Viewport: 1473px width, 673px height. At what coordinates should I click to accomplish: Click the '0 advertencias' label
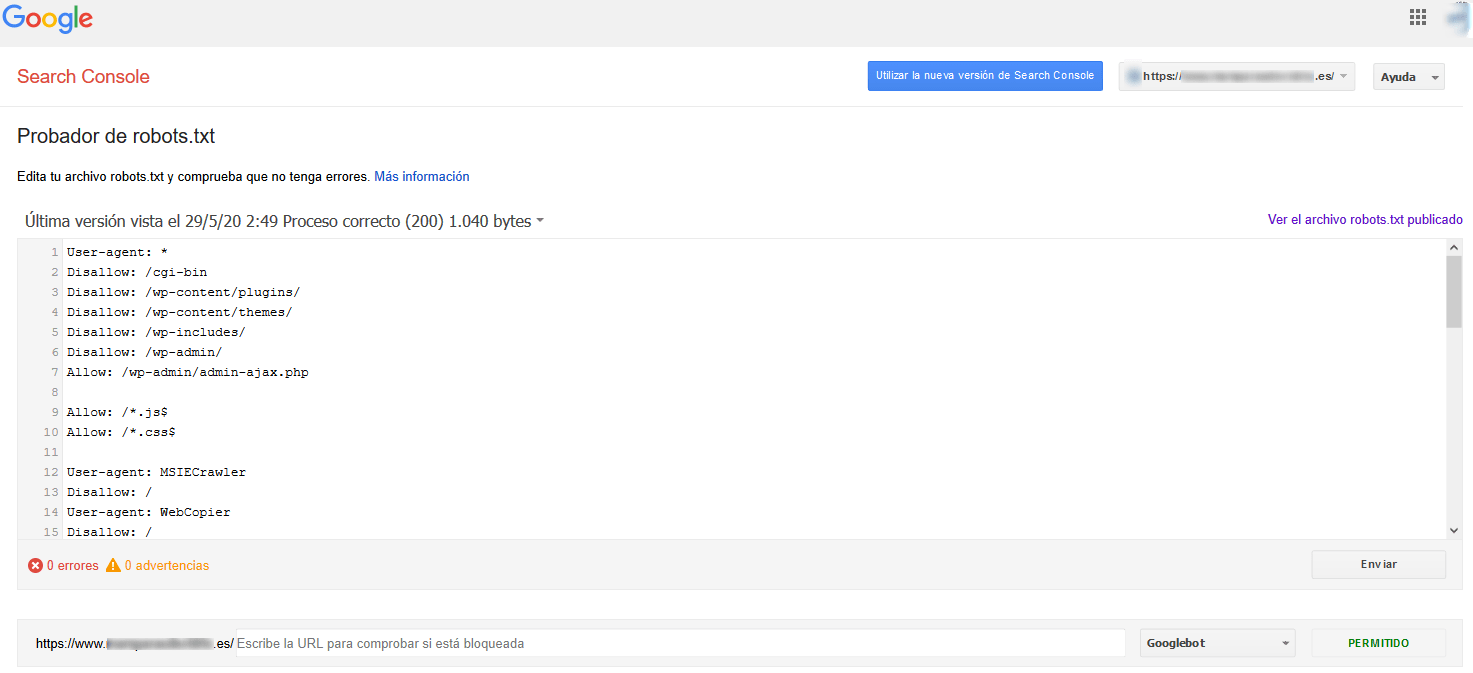pos(167,566)
